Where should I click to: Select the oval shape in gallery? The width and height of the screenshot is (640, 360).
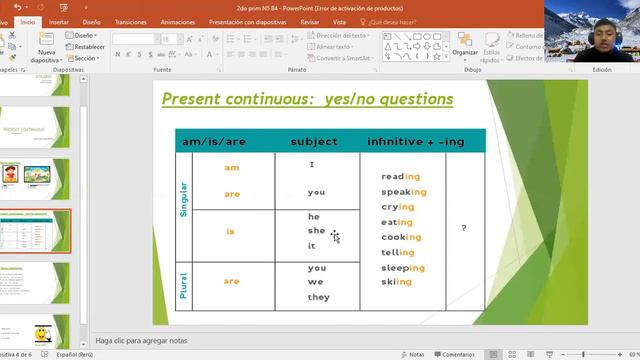coord(427,37)
